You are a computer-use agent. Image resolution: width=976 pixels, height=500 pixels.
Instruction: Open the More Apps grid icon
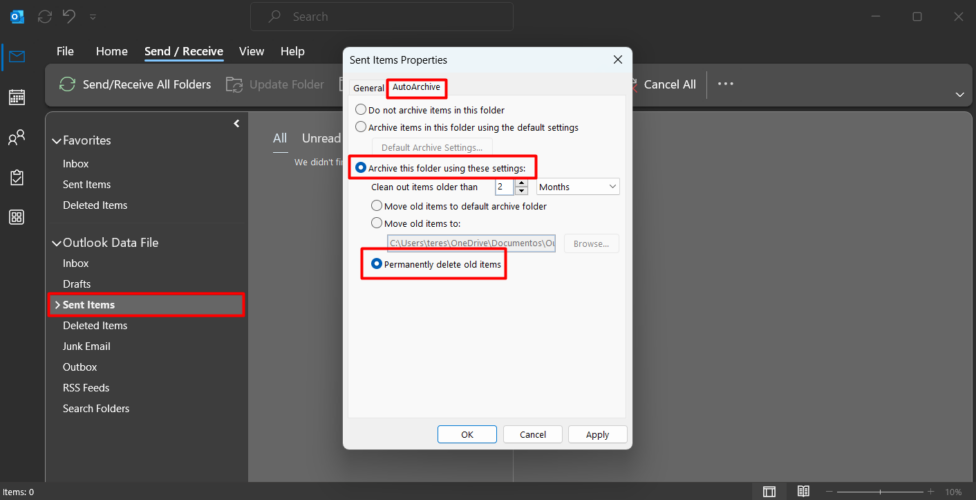[x=17, y=217]
